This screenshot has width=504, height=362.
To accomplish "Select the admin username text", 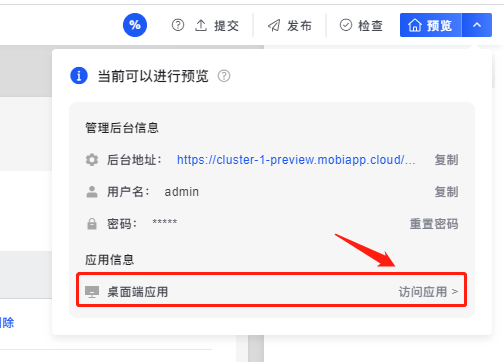I will point(182,192).
